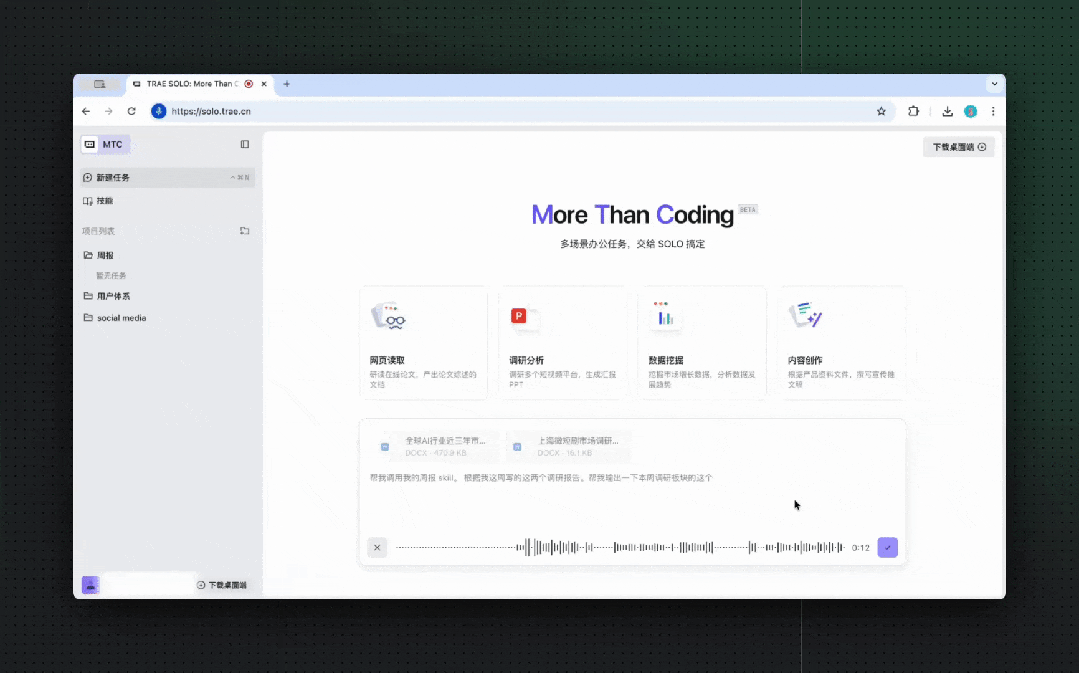Image resolution: width=1079 pixels, height=673 pixels.
Task: Bookmark this page with the star icon
Action: click(x=881, y=111)
